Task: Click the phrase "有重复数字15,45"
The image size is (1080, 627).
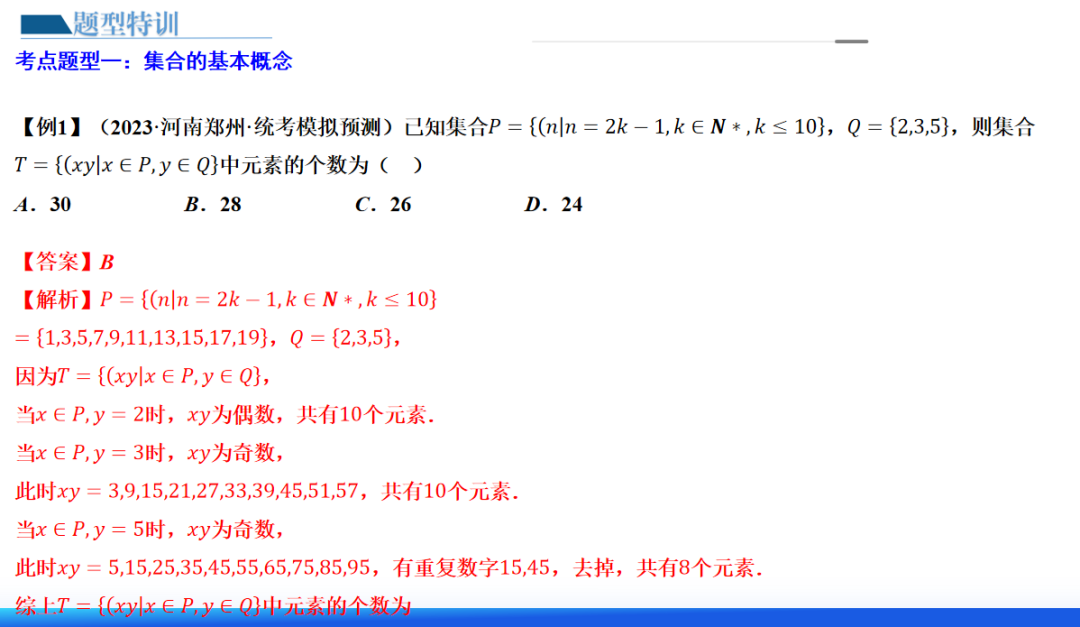Action: click(x=472, y=568)
